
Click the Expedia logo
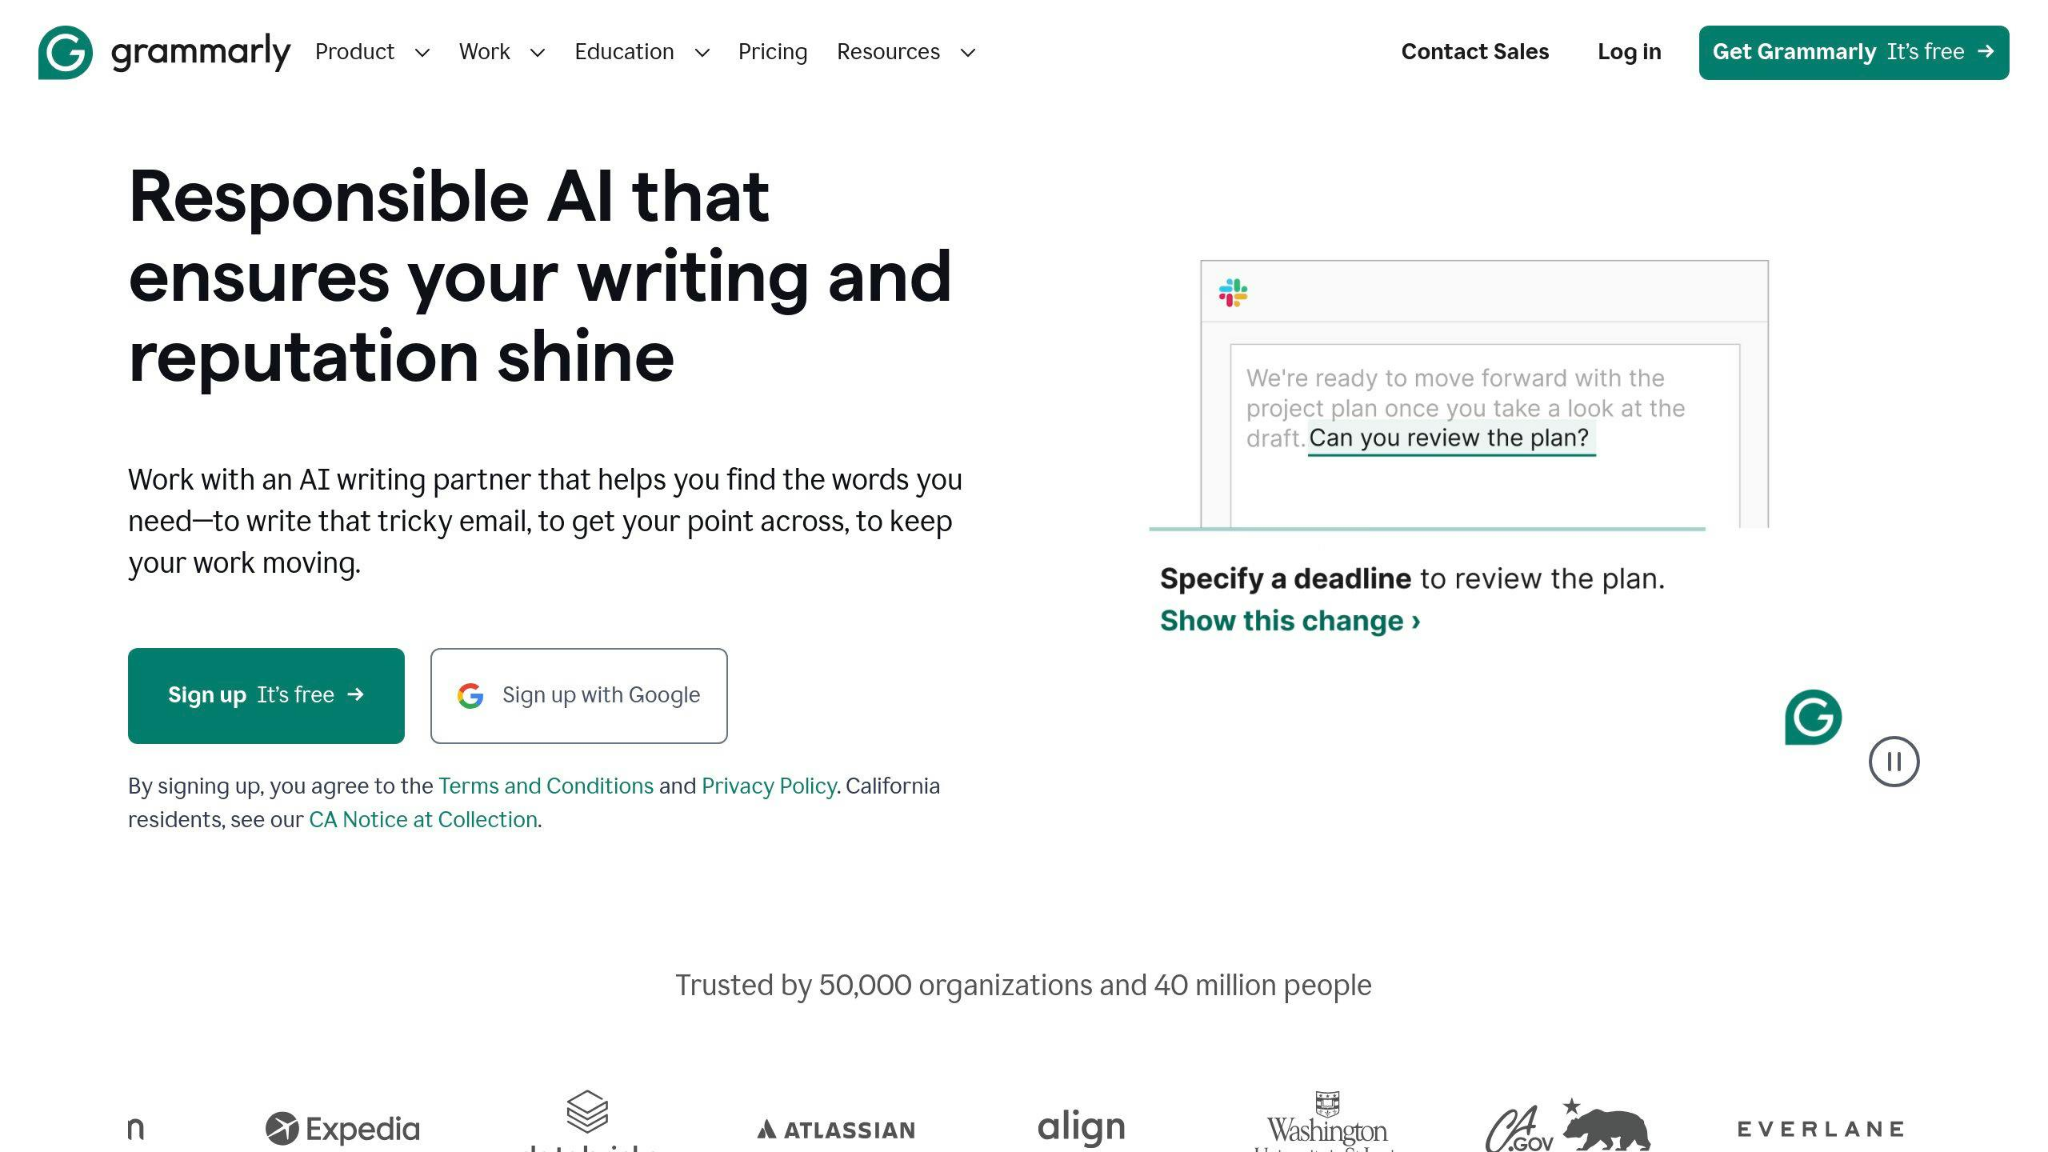coord(343,1129)
